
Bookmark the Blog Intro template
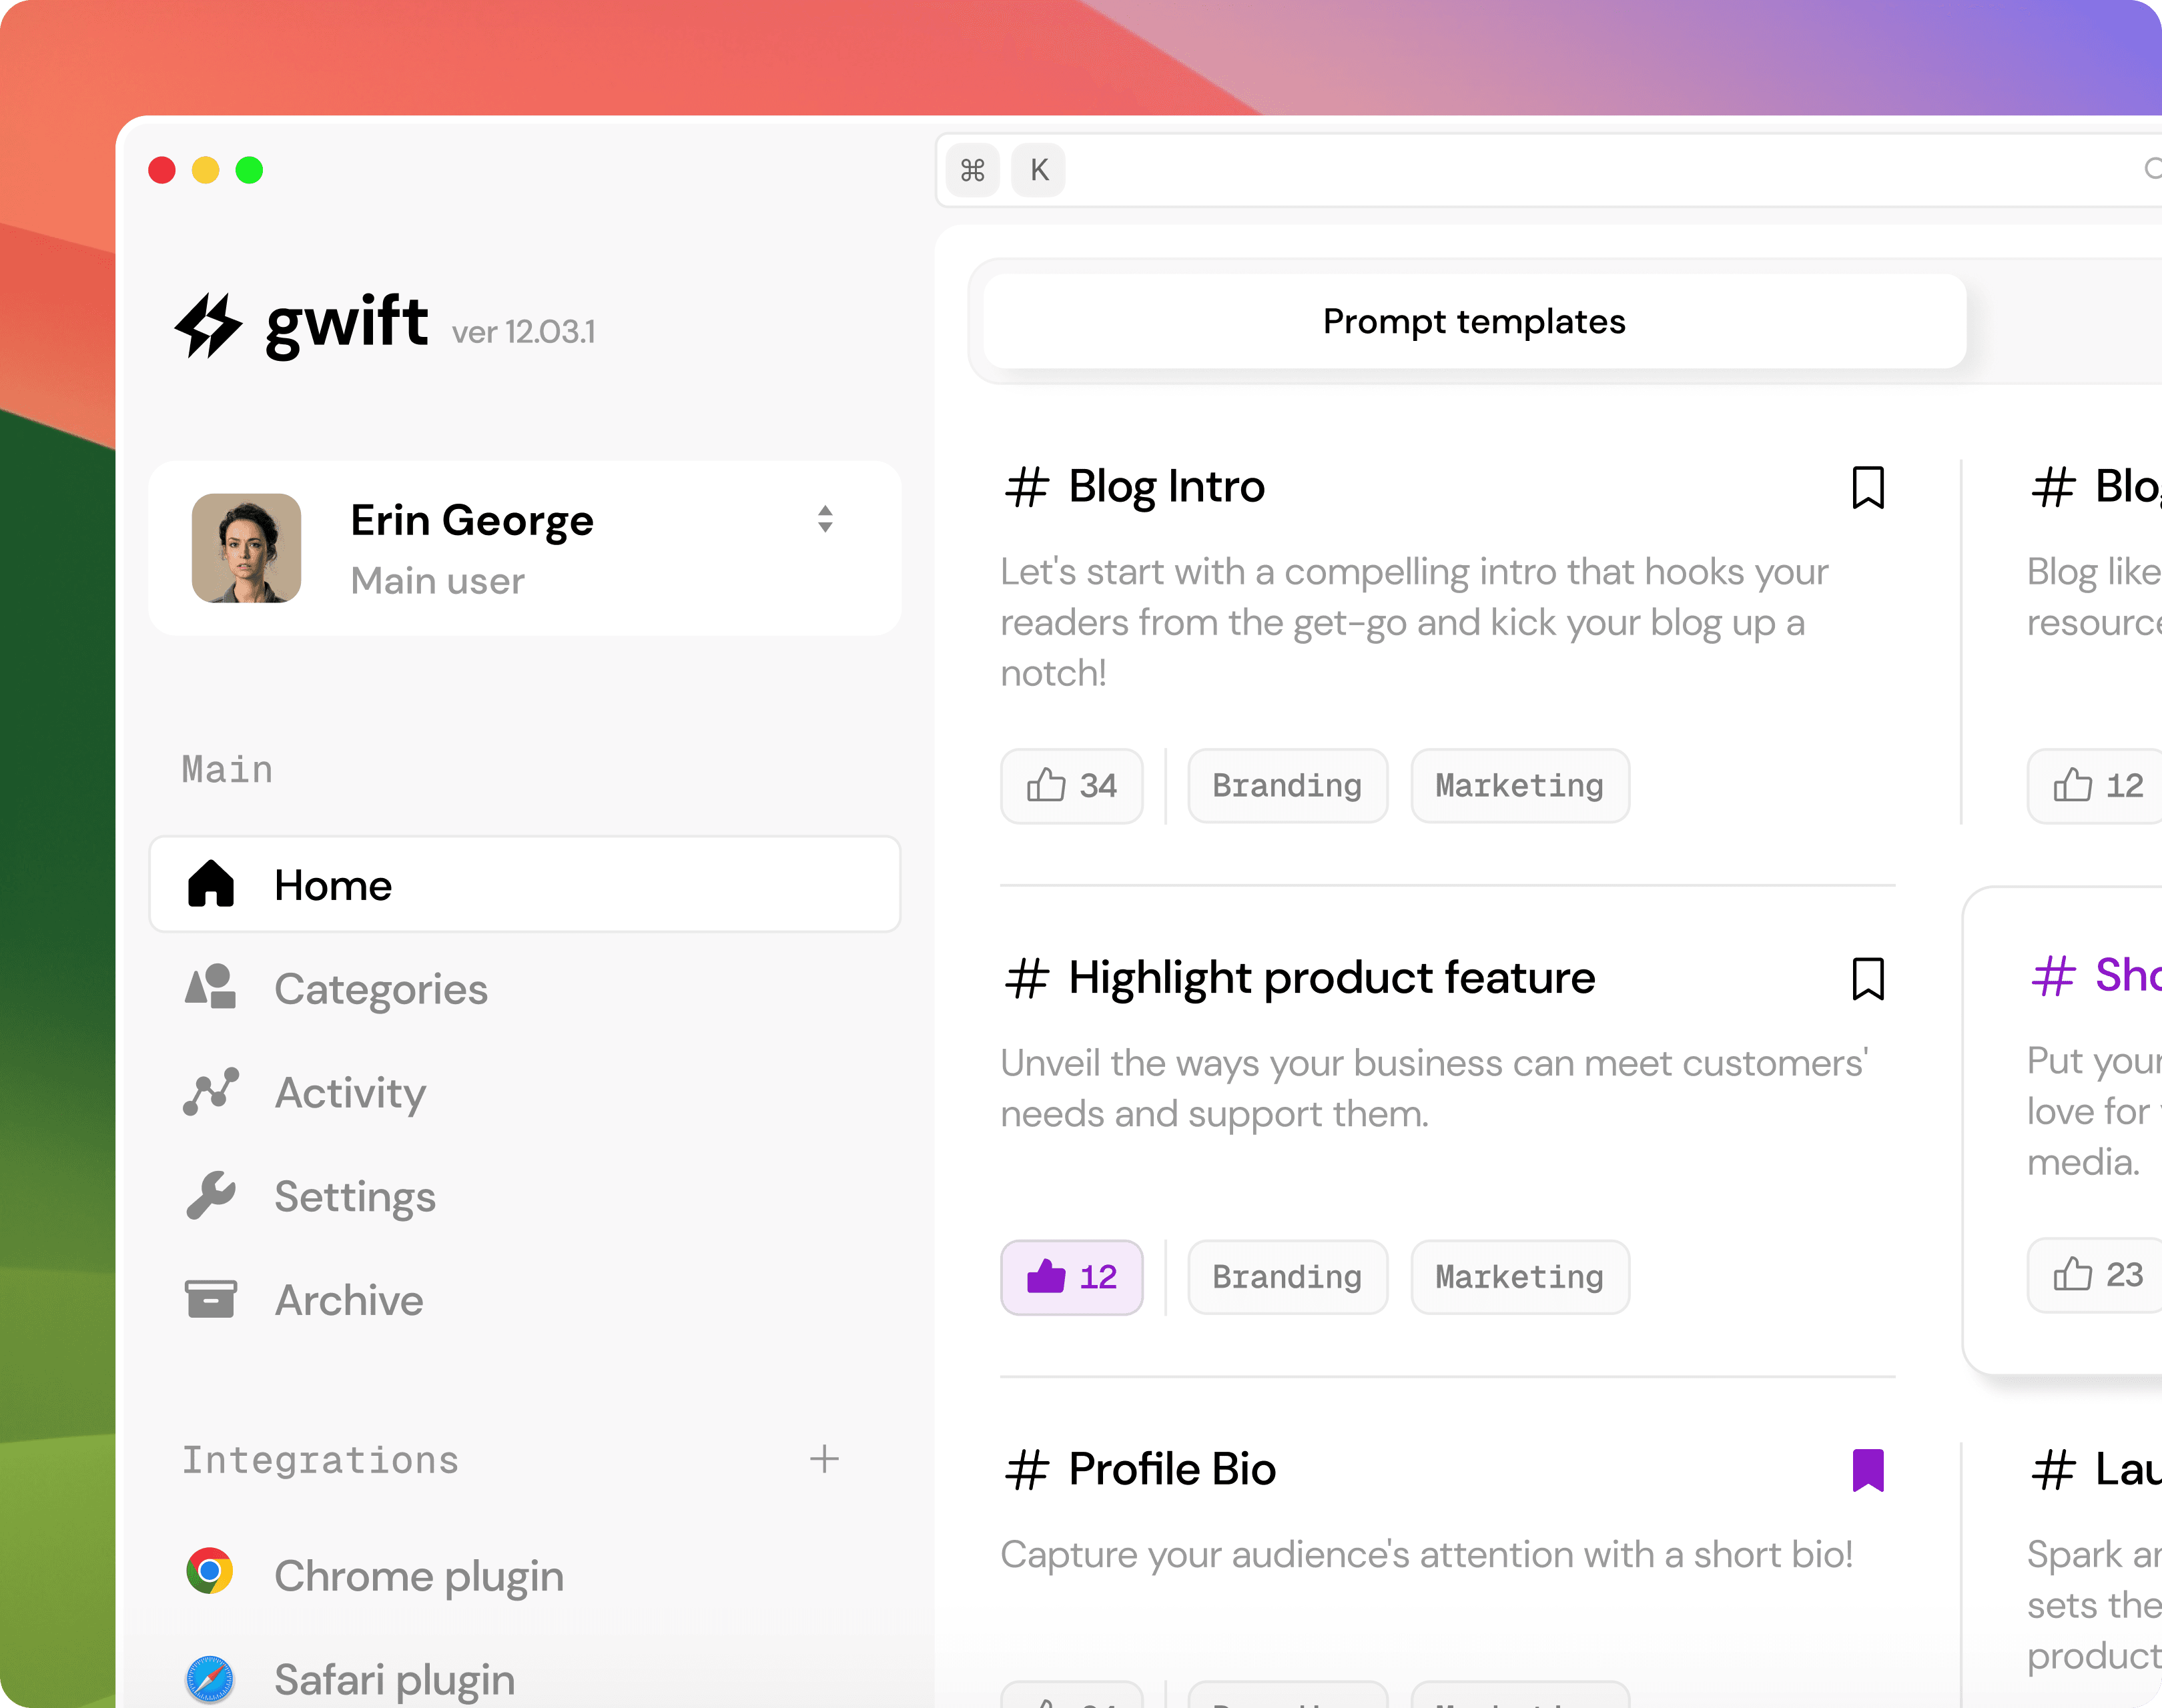pyautogui.click(x=1867, y=488)
